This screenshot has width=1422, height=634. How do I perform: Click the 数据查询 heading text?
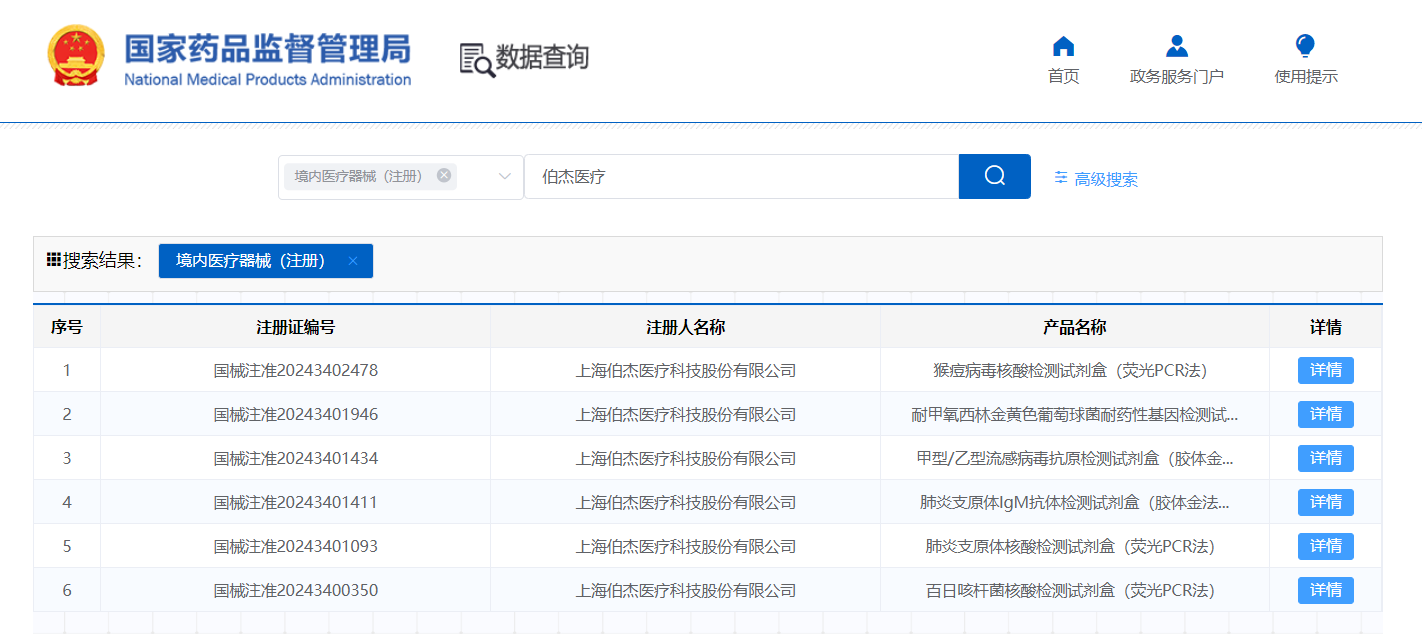(x=543, y=58)
